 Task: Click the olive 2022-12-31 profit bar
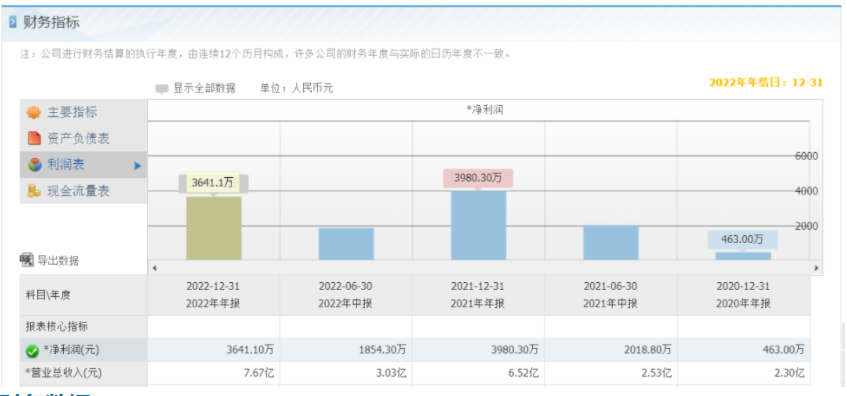tap(214, 228)
